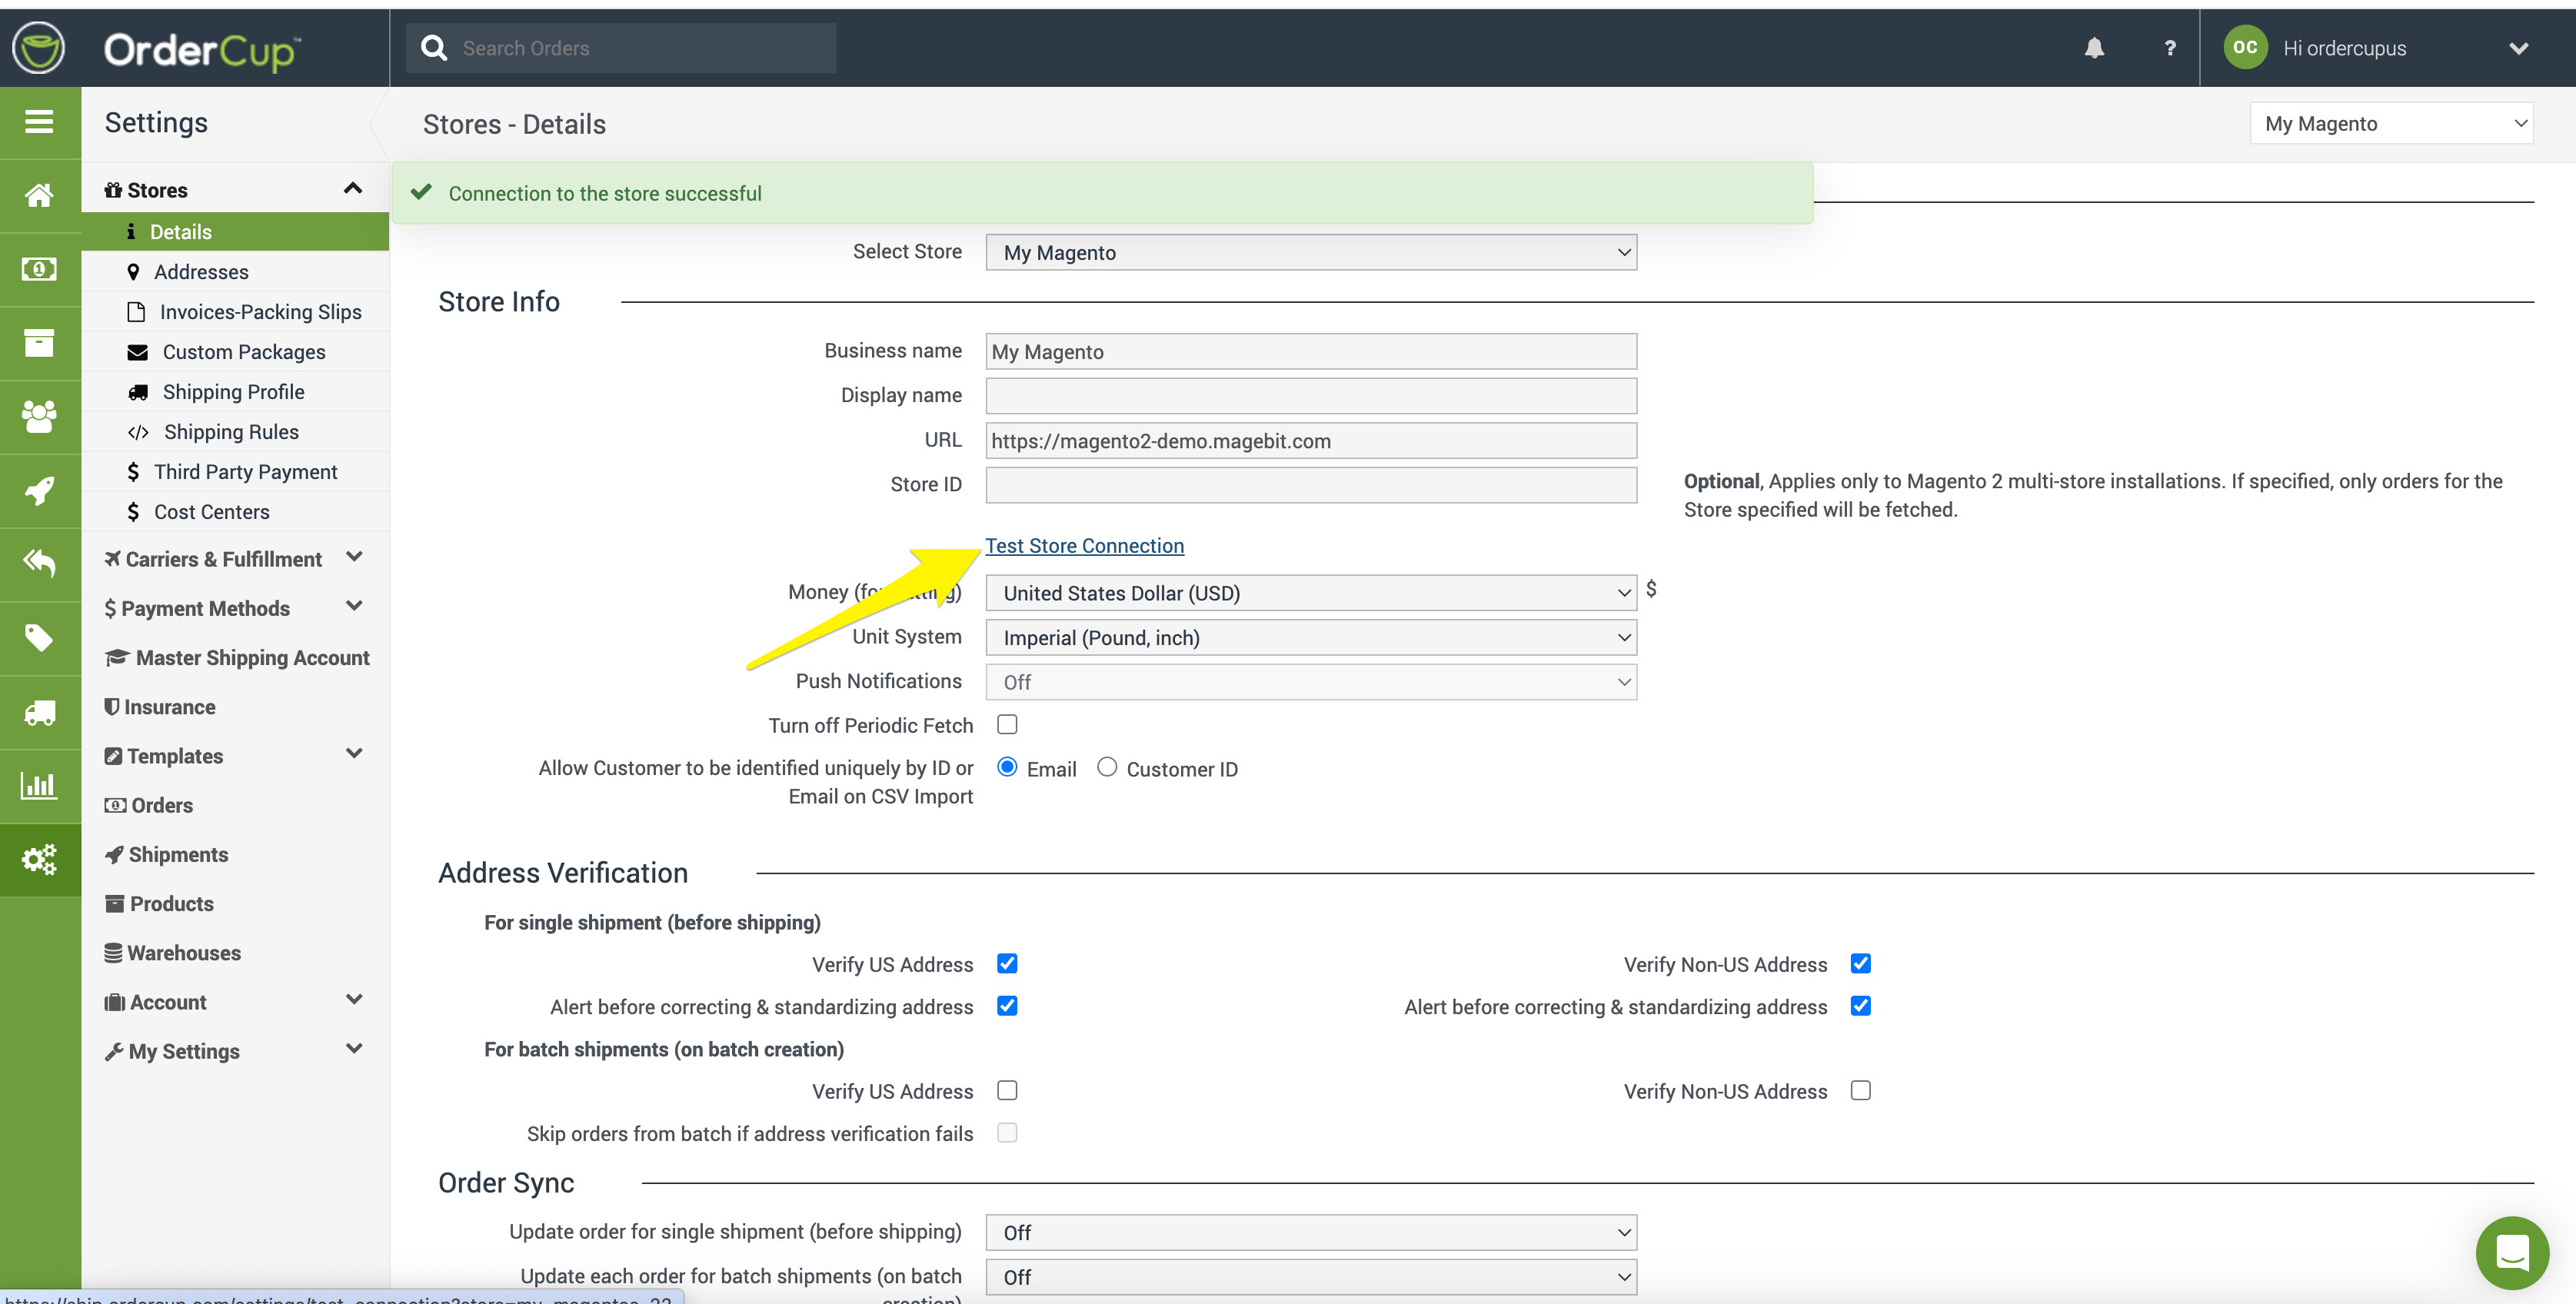The height and width of the screenshot is (1304, 2576).
Task: Uncheck Verify Non-US Address for single shipment
Action: (x=1860, y=963)
